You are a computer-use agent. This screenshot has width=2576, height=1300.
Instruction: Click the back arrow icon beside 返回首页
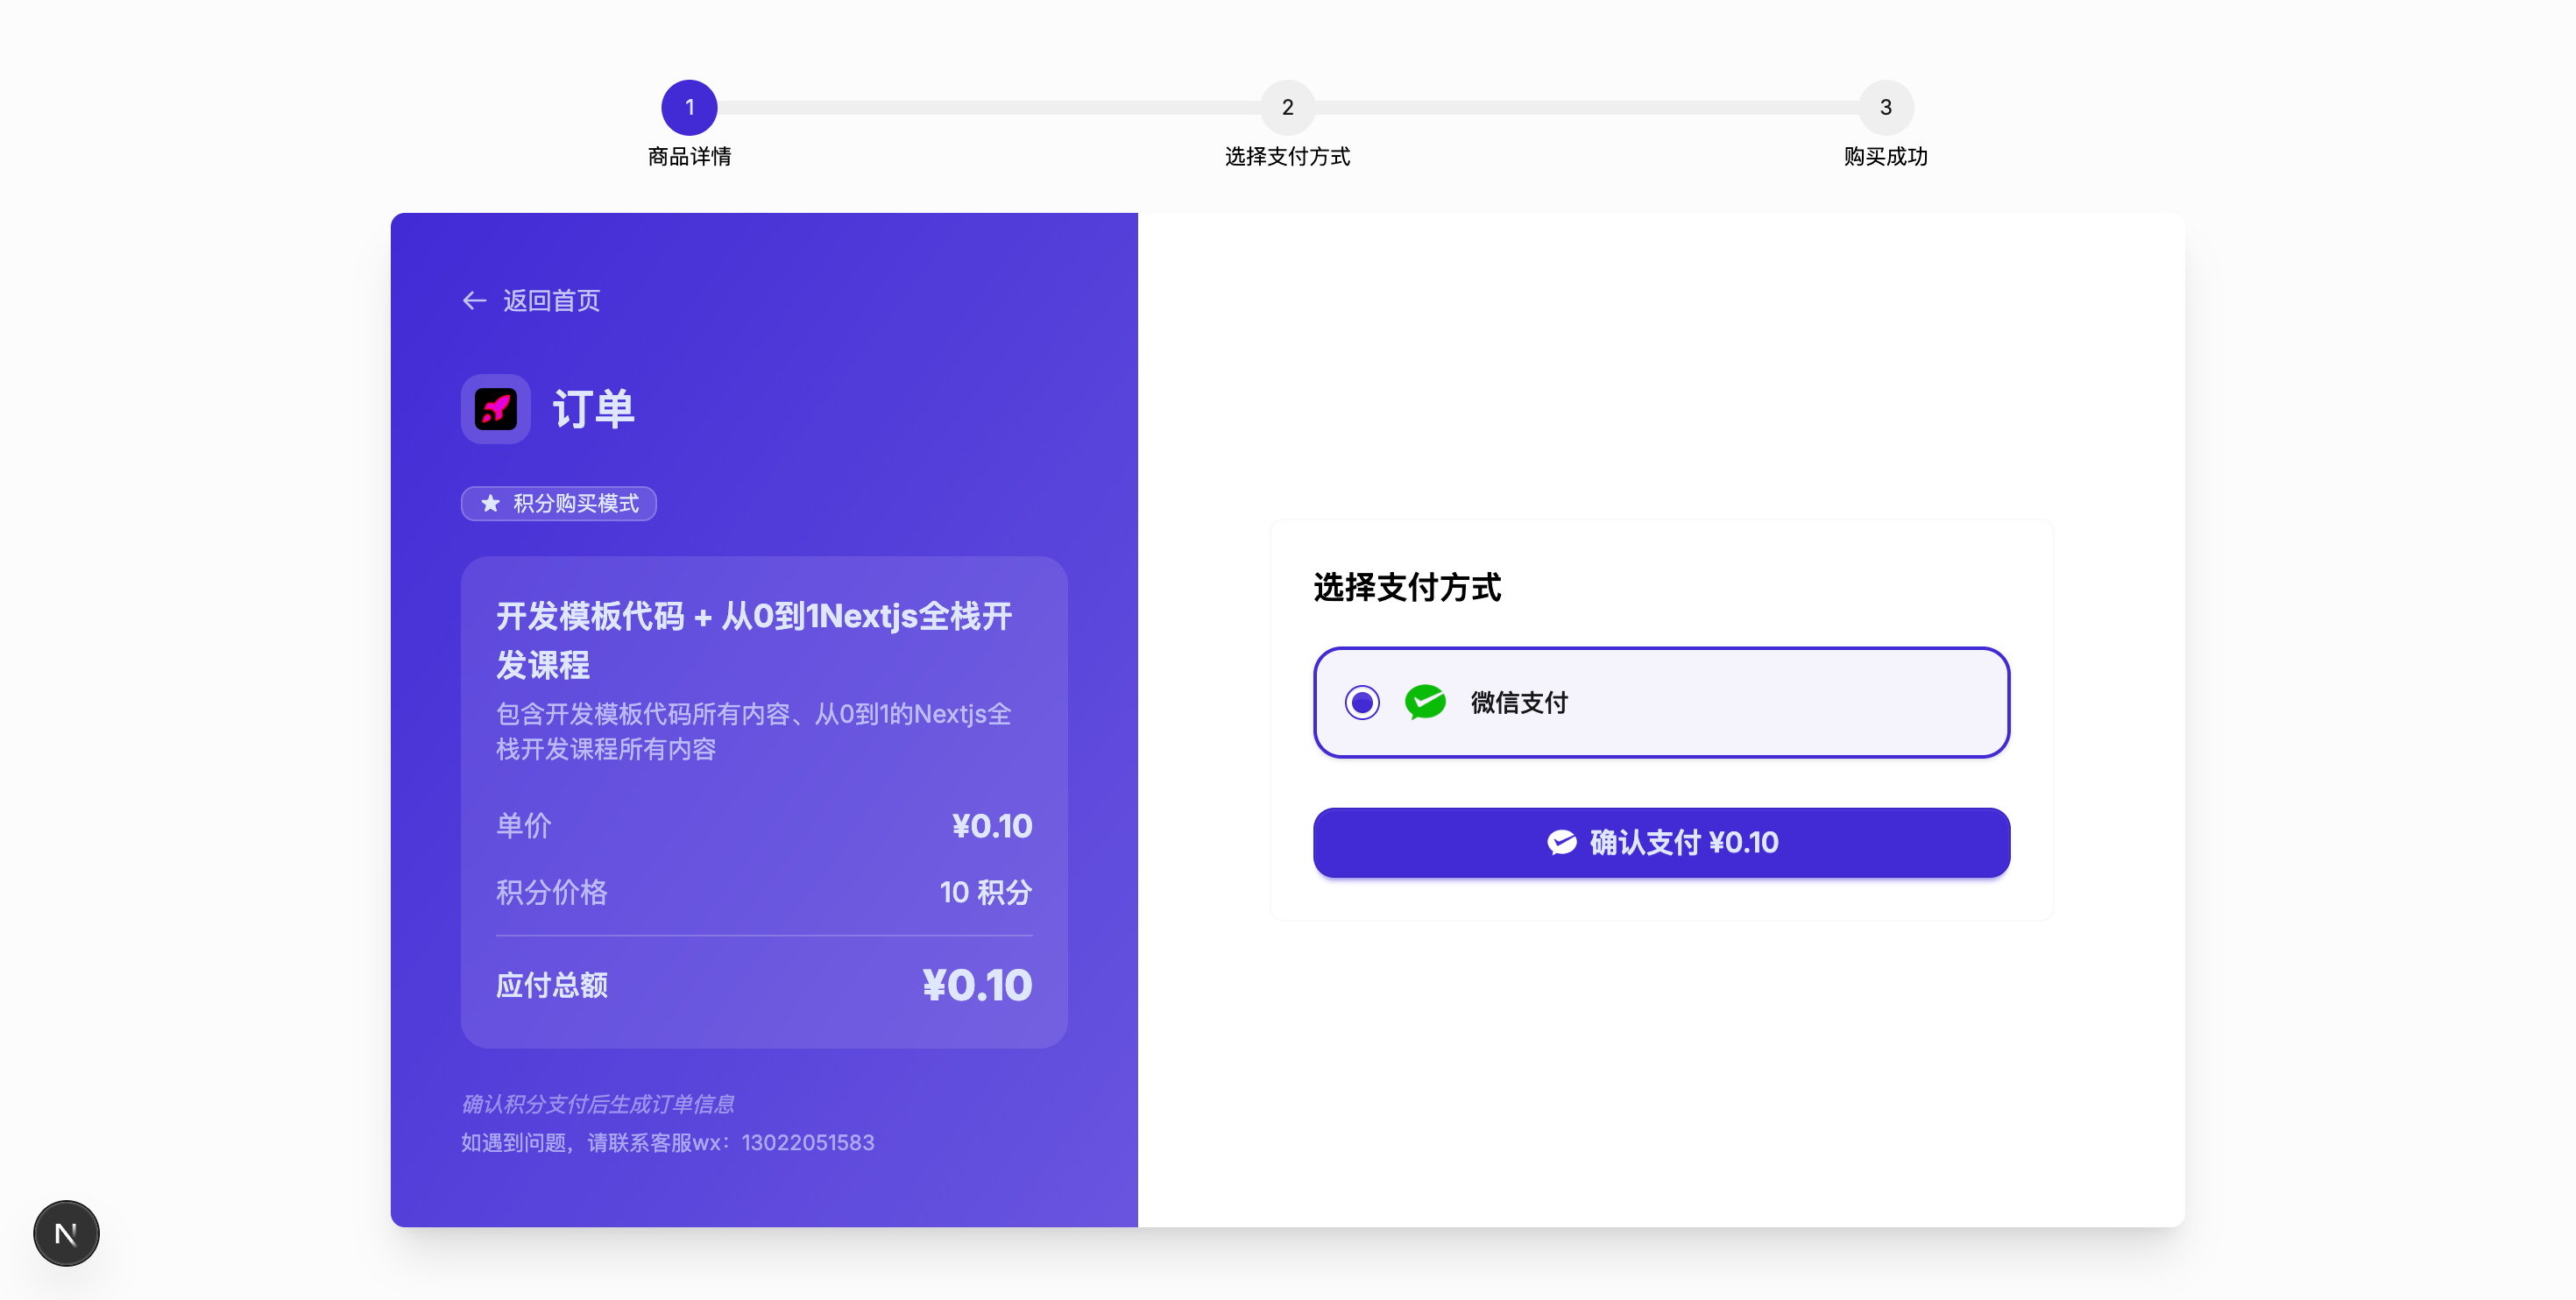click(475, 300)
